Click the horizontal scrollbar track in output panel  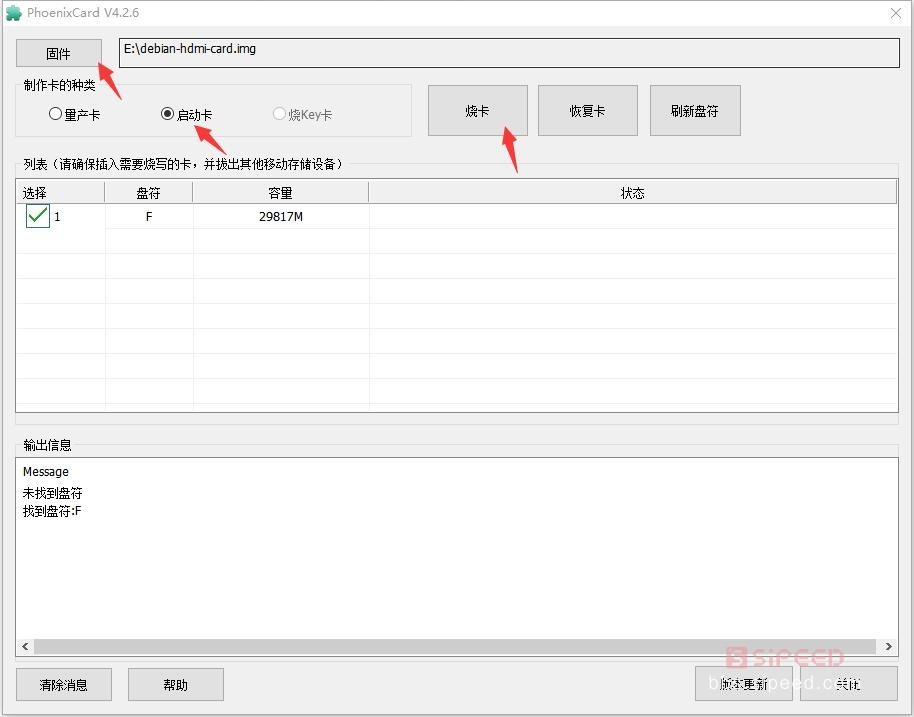point(455,647)
